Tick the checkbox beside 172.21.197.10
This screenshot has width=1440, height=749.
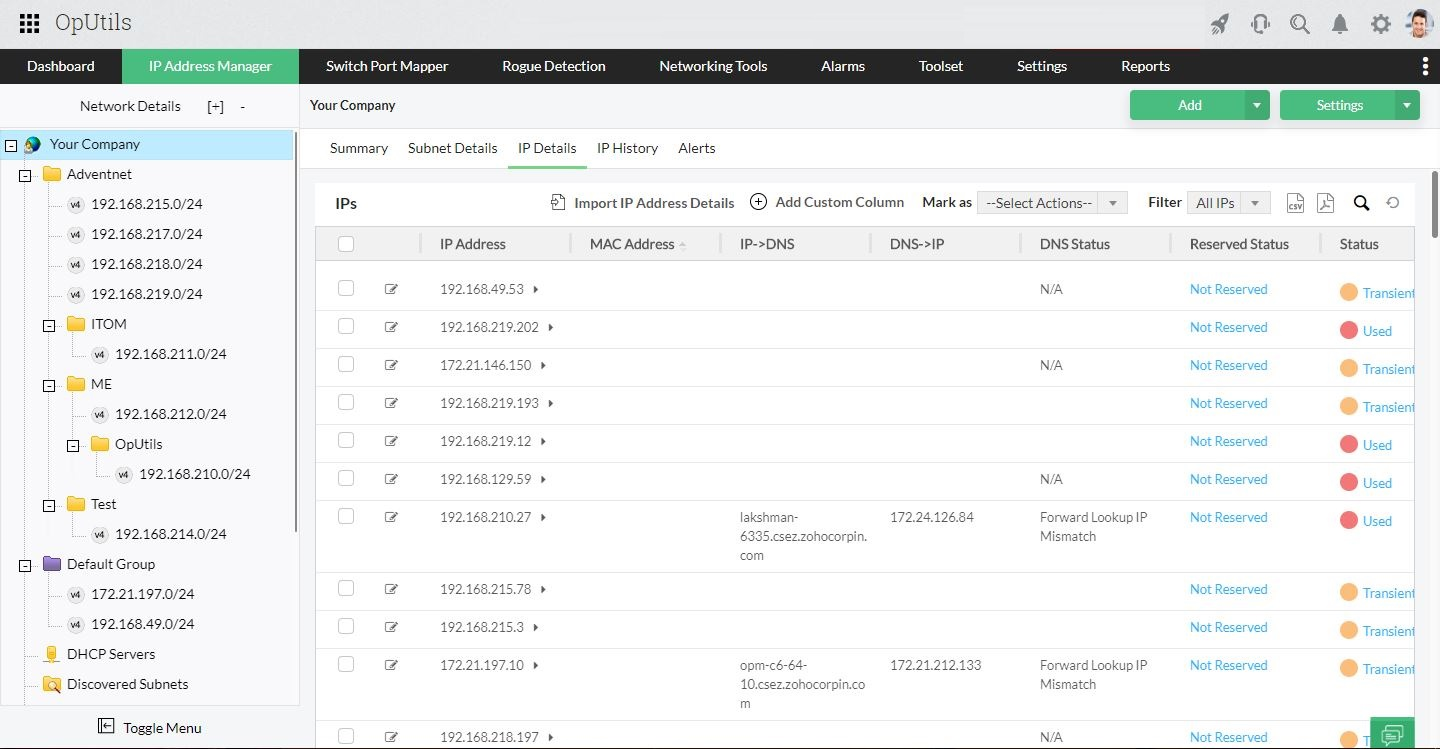pyautogui.click(x=345, y=664)
